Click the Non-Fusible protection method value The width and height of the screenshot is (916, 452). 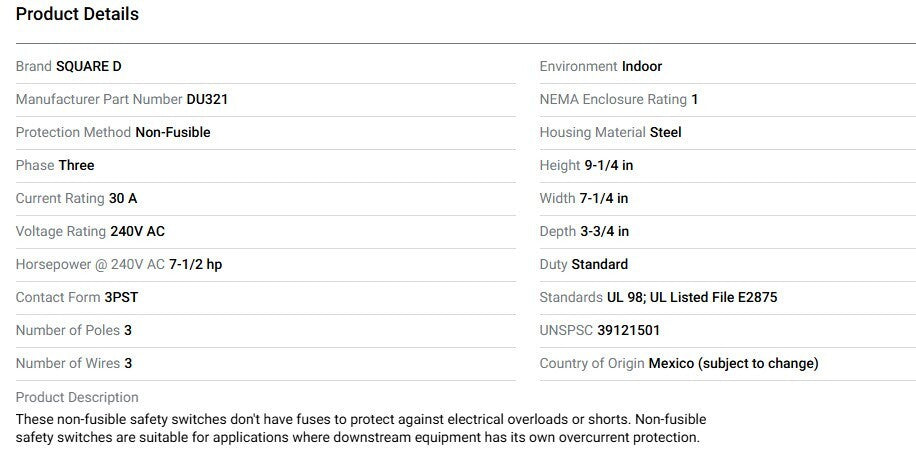(173, 132)
